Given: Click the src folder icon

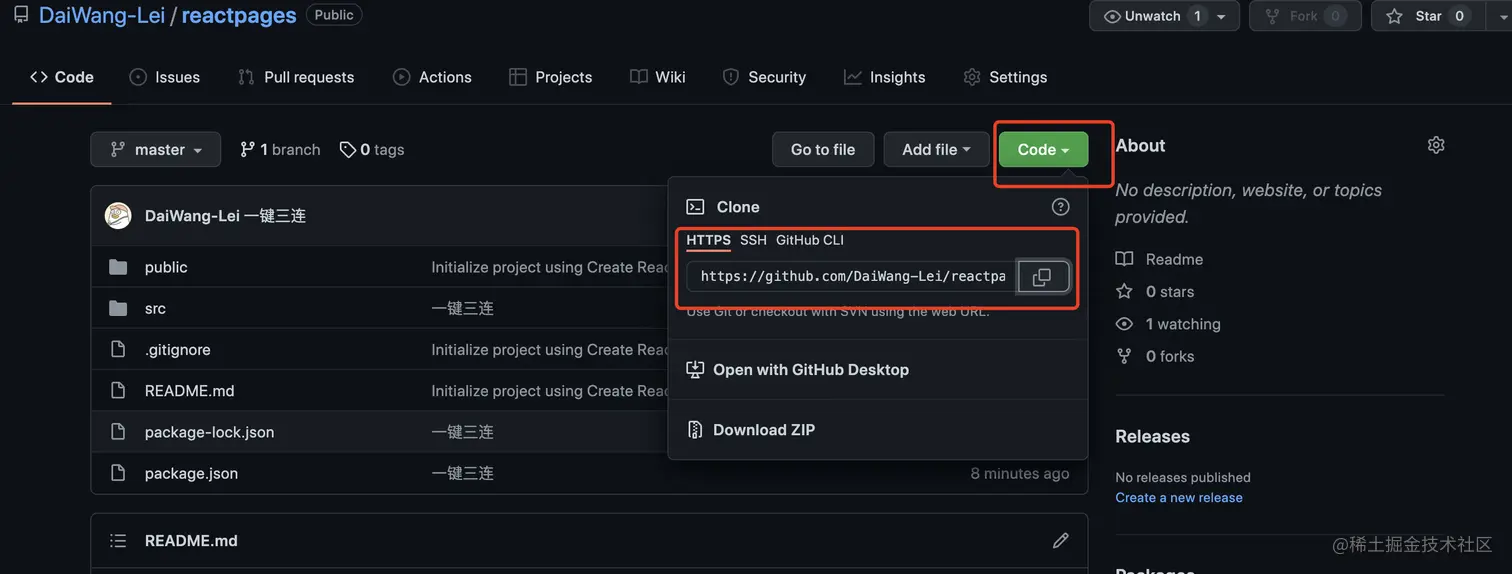Looking at the screenshot, I should tap(118, 308).
